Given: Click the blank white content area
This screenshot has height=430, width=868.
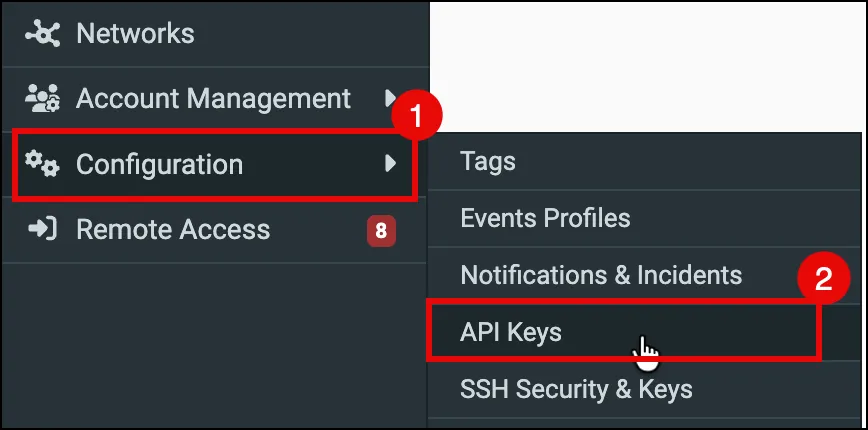Looking at the screenshot, I should click(648, 66).
